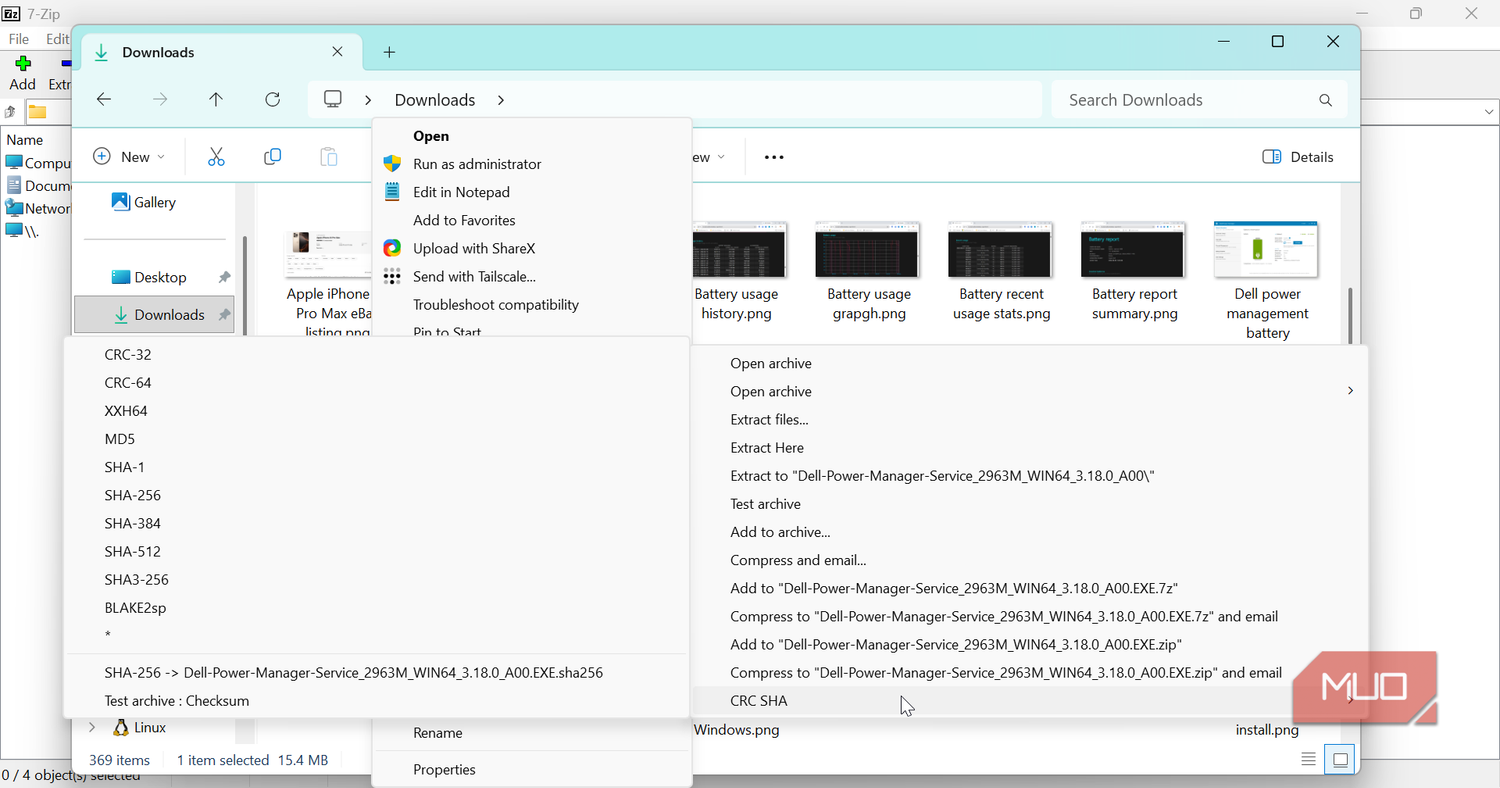Refresh the Downloads folder
The height and width of the screenshot is (788, 1500).
pyautogui.click(x=272, y=100)
